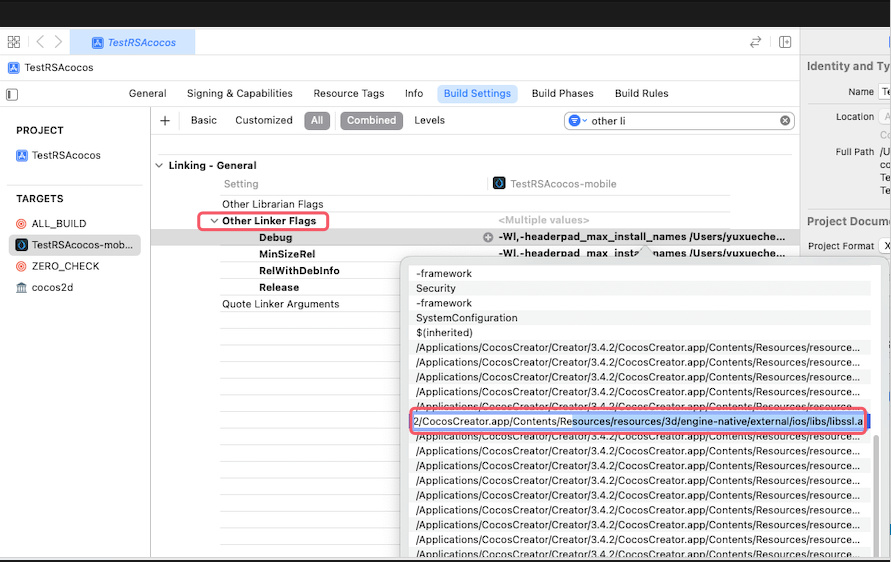Open the Build Phases tab
This screenshot has width=891, height=562.
tap(562, 93)
